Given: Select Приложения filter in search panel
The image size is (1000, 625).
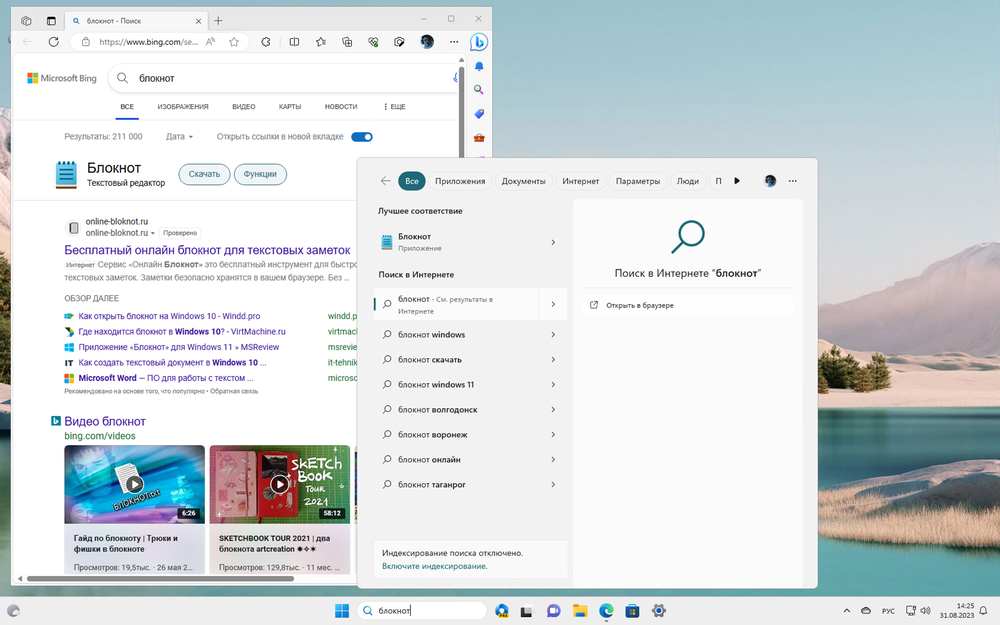Looking at the screenshot, I should pos(460,181).
